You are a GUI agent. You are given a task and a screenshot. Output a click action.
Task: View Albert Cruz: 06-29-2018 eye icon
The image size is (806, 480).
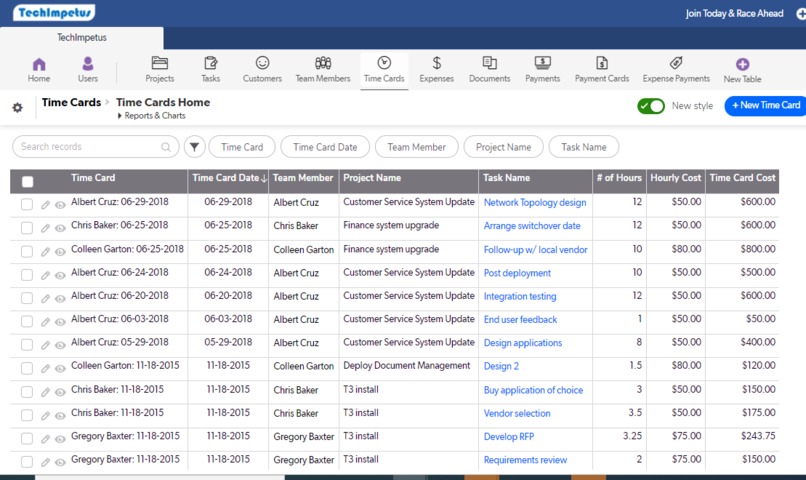[60, 205]
